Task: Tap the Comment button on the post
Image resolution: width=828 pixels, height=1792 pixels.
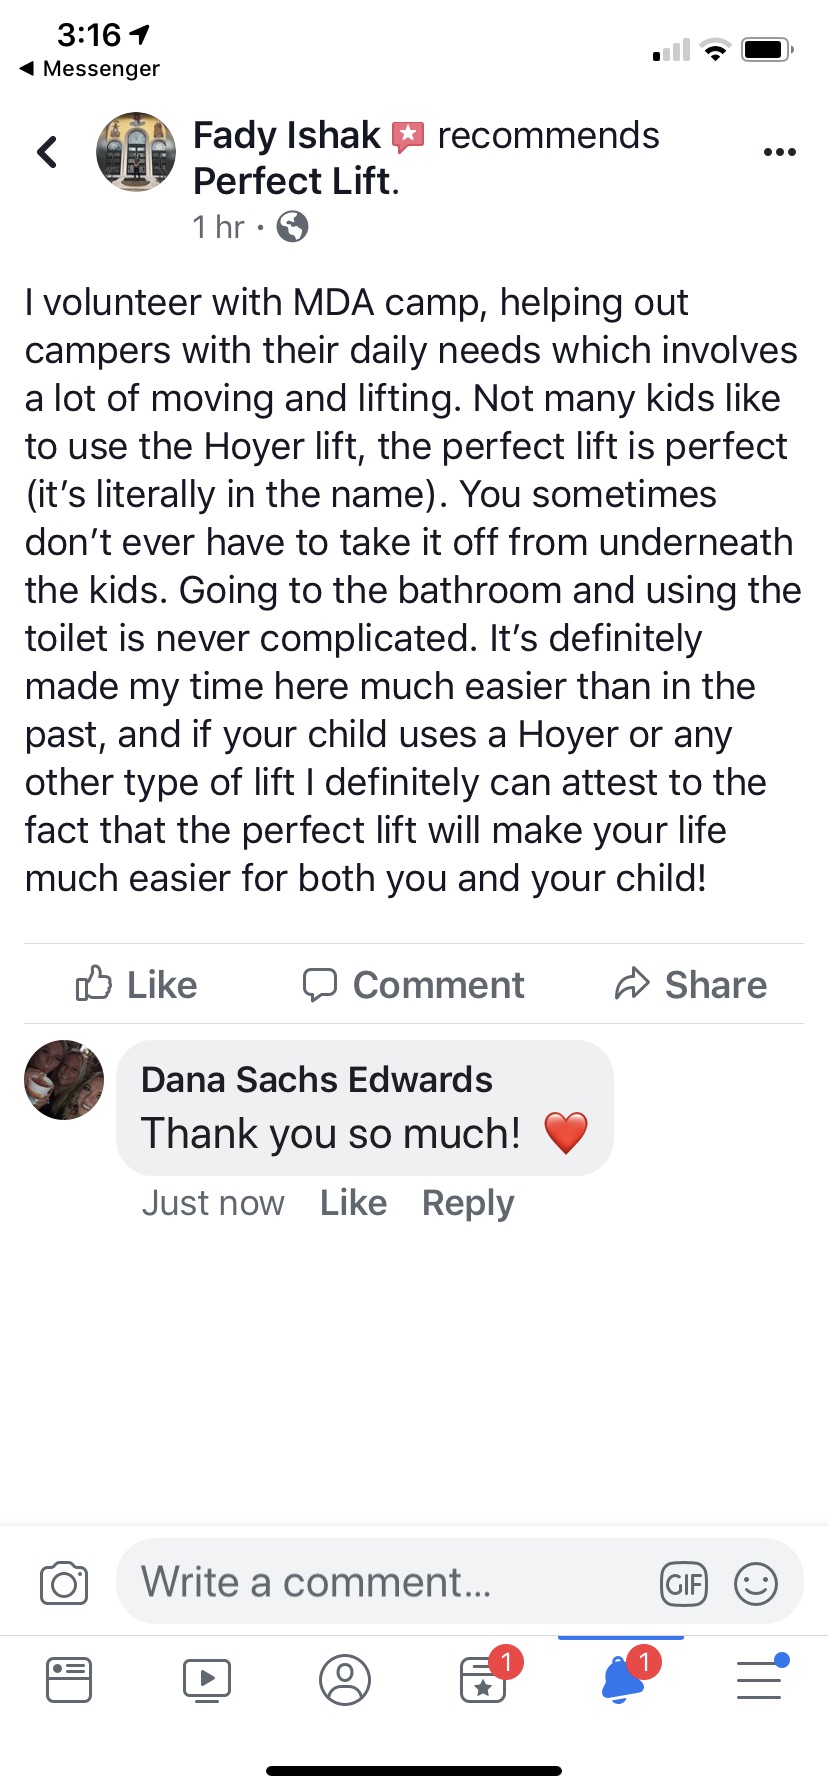Action: click(413, 985)
